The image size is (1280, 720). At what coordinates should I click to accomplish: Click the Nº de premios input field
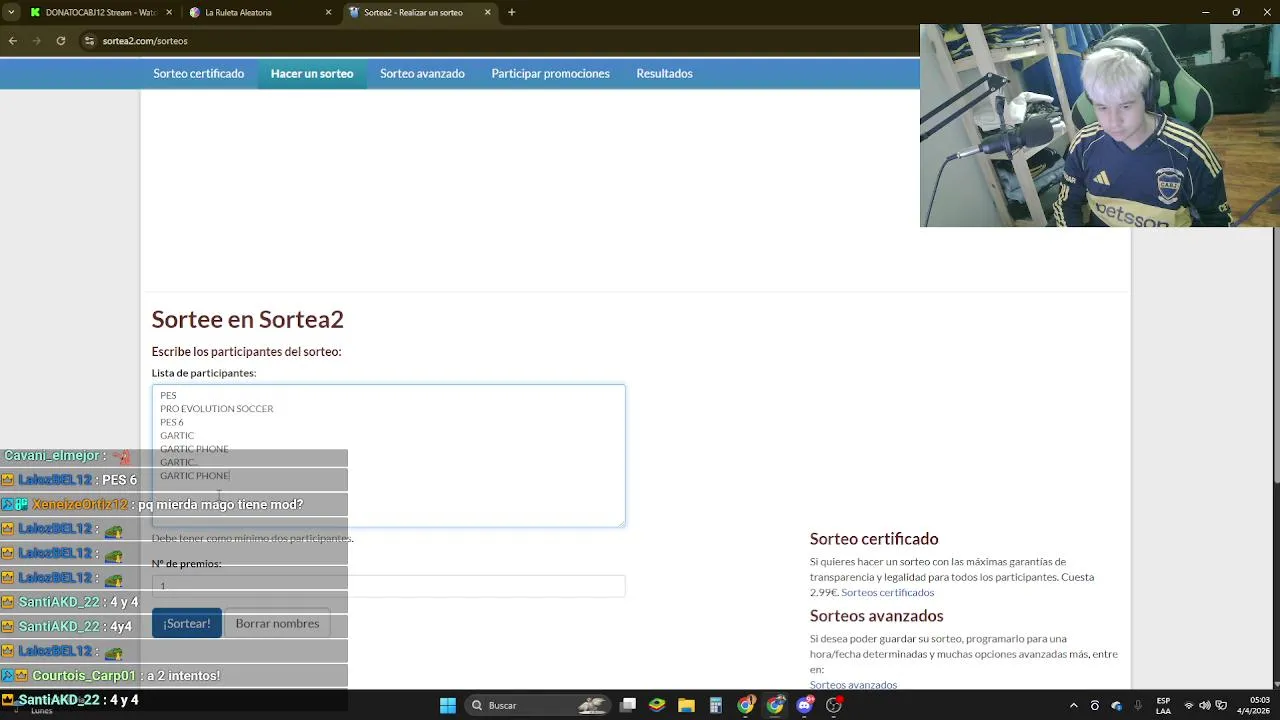coord(388,586)
